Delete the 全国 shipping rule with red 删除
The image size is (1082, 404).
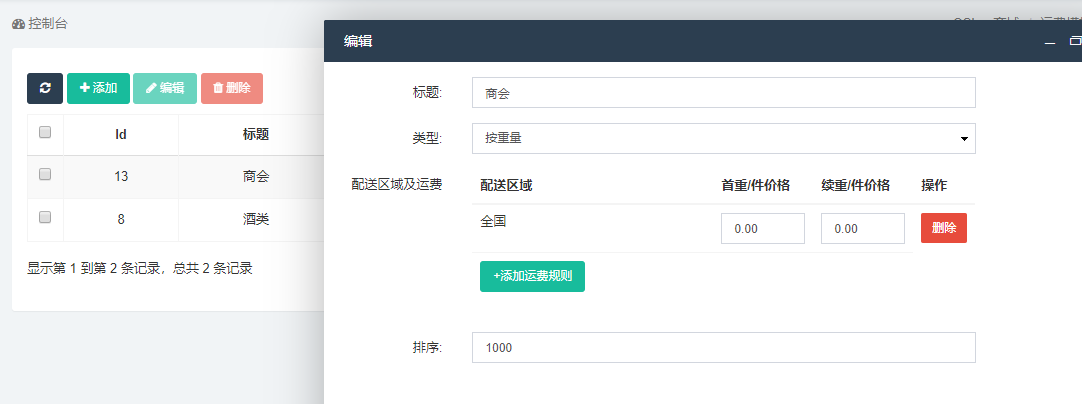[x=943, y=228]
